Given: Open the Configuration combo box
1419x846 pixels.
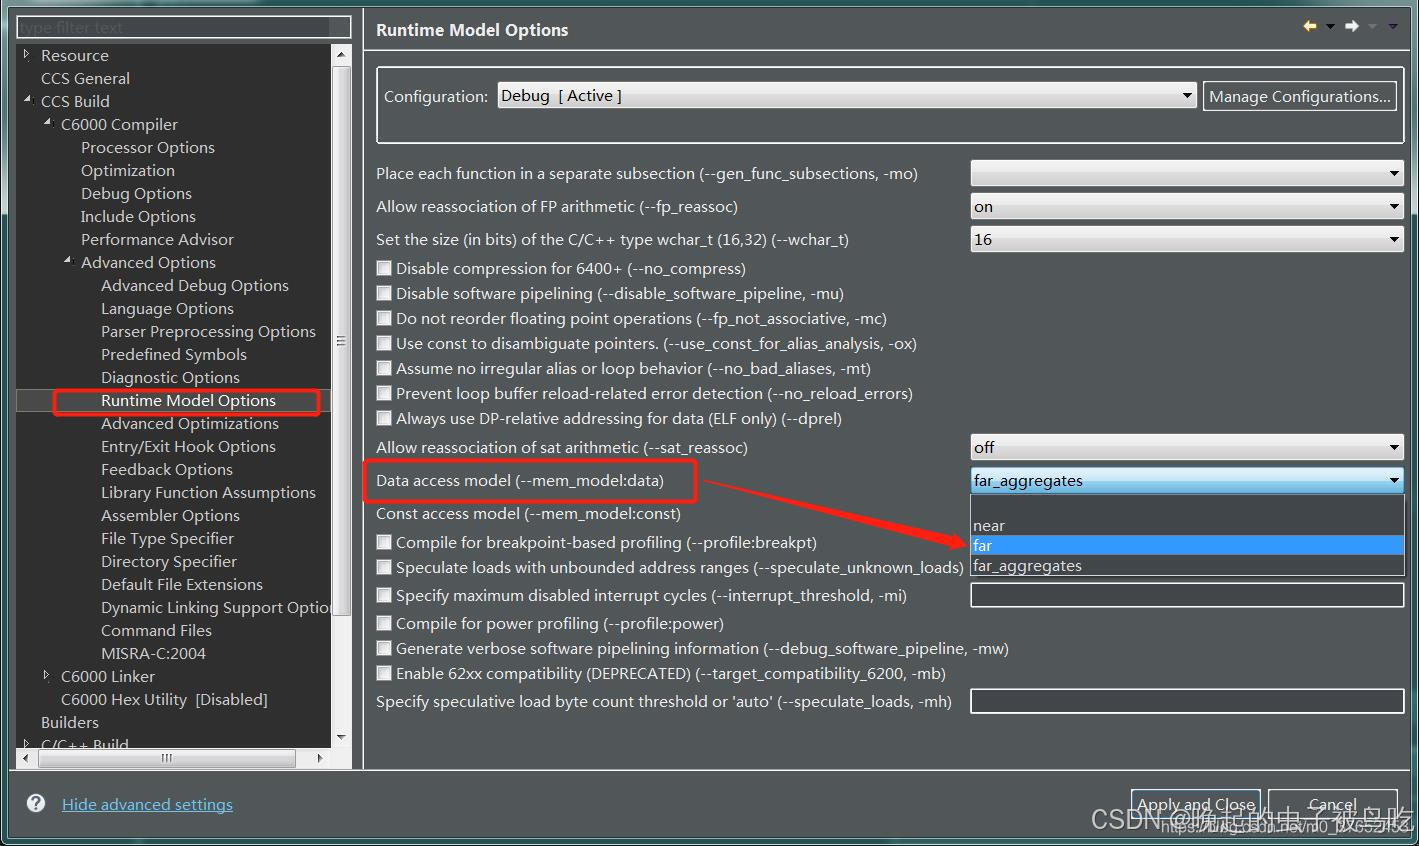Looking at the screenshot, I should pyautogui.click(x=1186, y=95).
